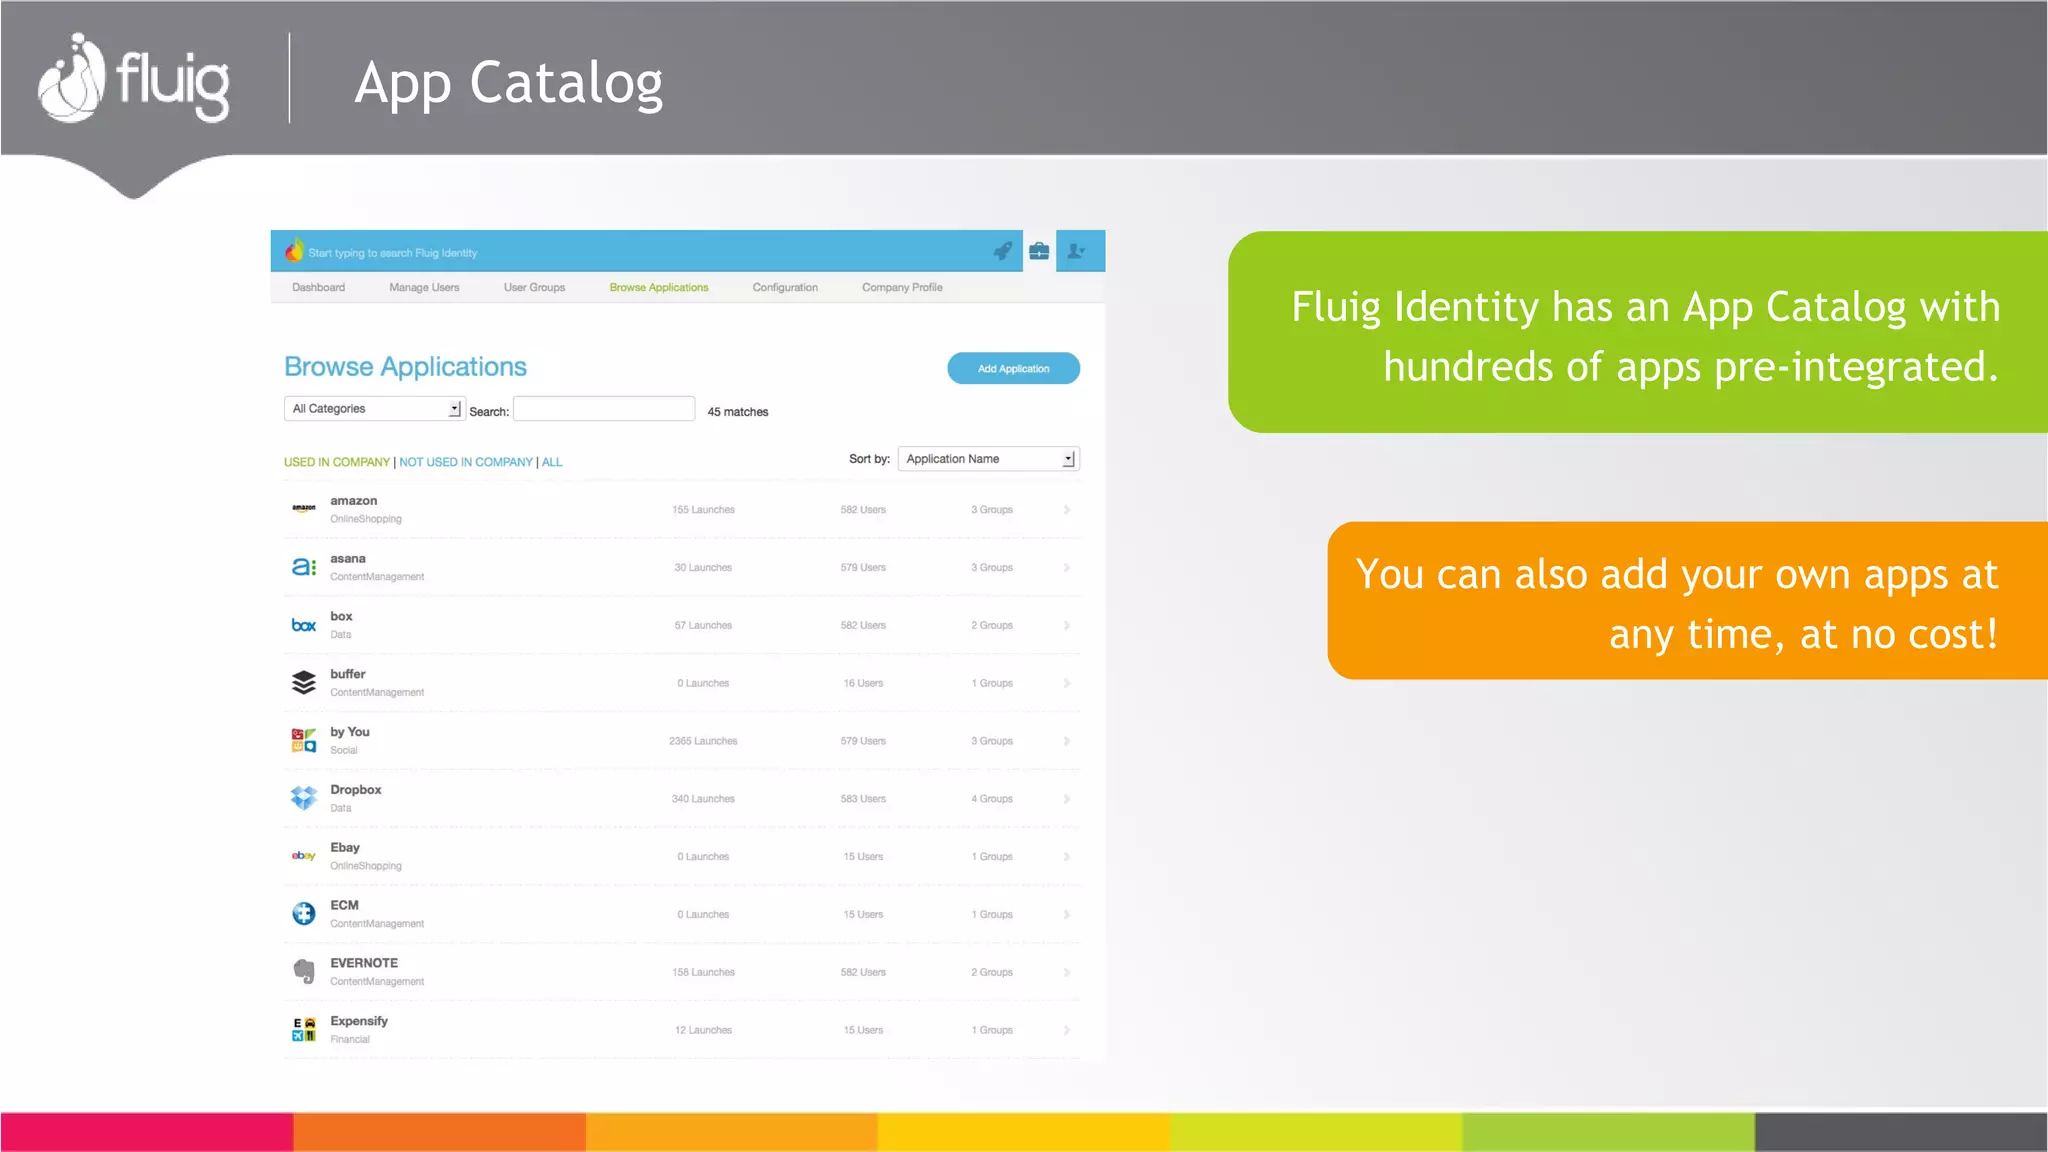This screenshot has width=2048, height=1152.
Task: Click the Dropbox app logo
Action: pos(304,797)
